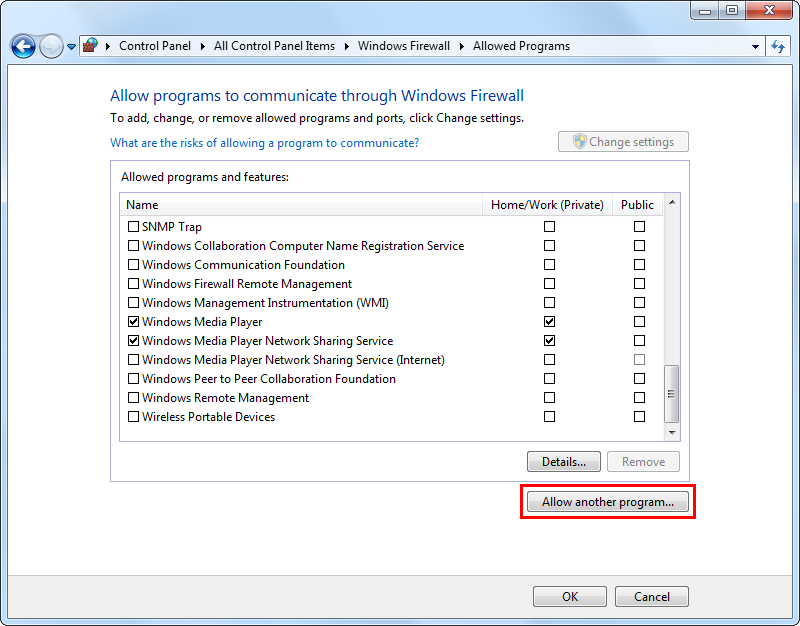The height and width of the screenshot is (626, 800).
Task: Click the Cancel button
Action: (x=652, y=596)
